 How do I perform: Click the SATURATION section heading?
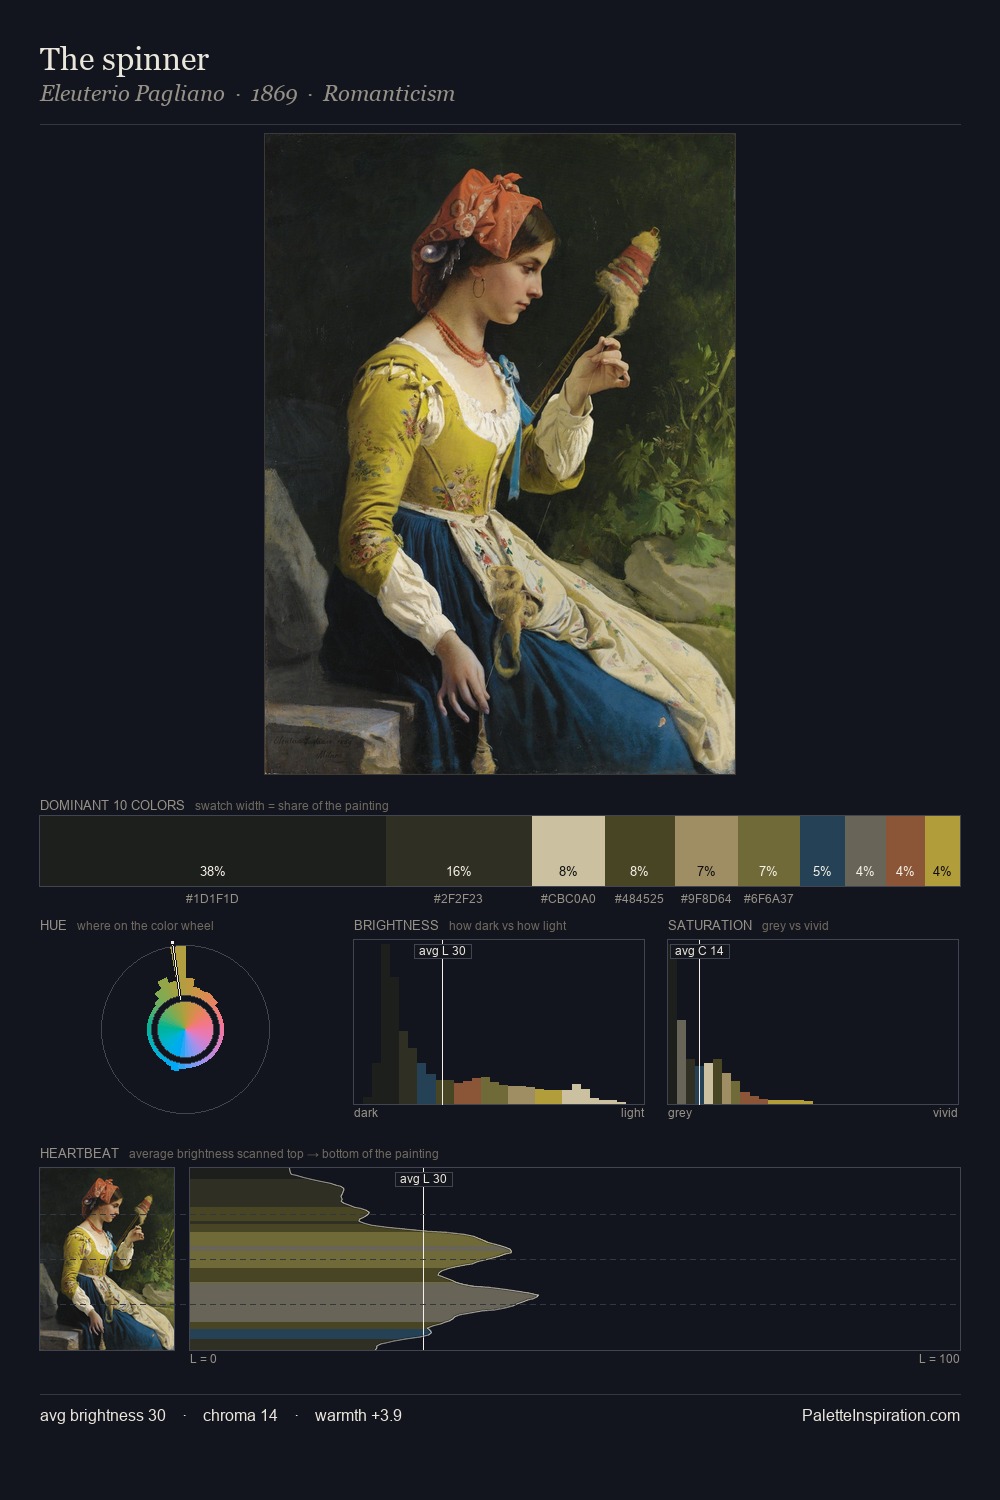(710, 925)
